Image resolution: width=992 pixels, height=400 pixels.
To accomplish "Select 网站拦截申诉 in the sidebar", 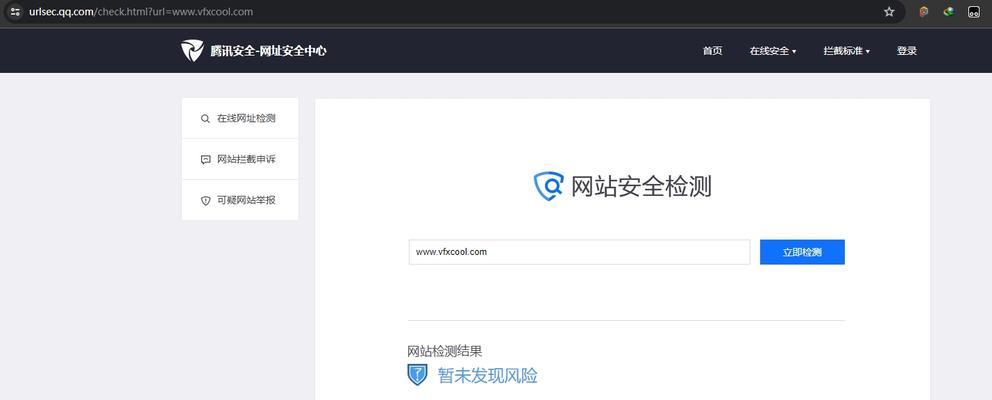I will (x=240, y=159).
